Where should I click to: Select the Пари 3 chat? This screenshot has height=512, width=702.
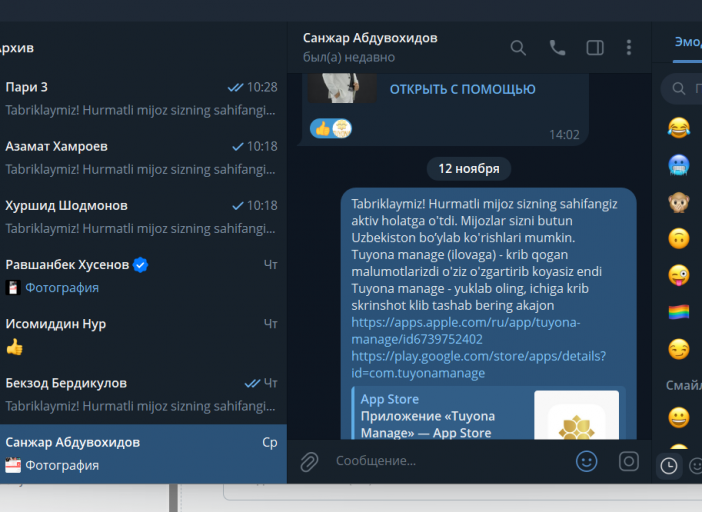tap(143, 98)
